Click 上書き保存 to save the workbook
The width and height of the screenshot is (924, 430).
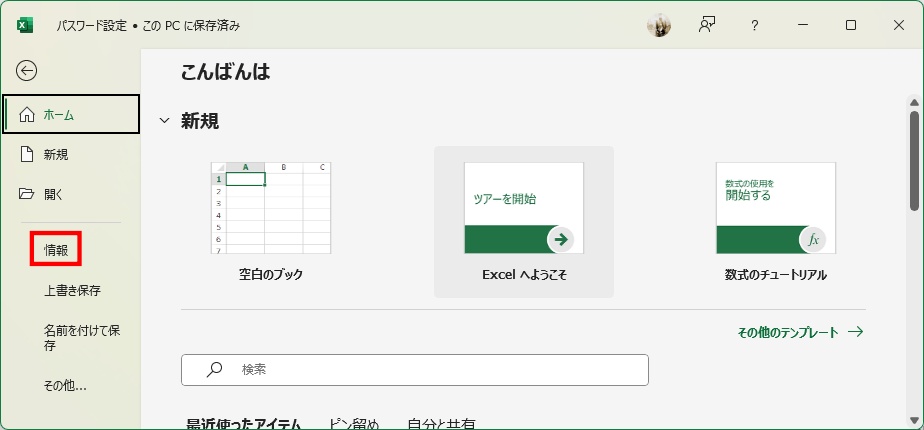pyautogui.click(x=72, y=291)
